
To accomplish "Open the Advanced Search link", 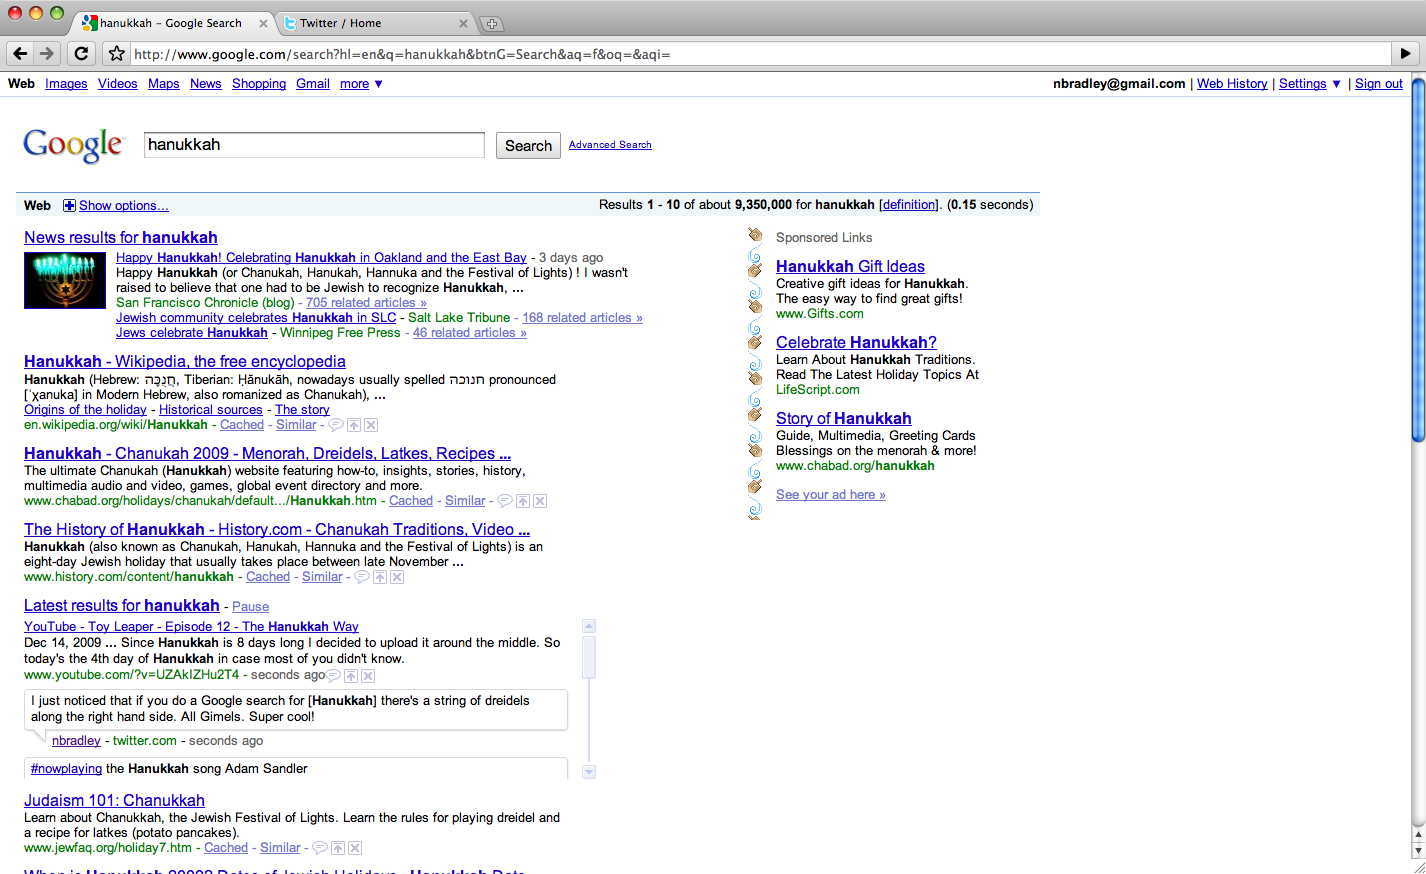I will (610, 145).
